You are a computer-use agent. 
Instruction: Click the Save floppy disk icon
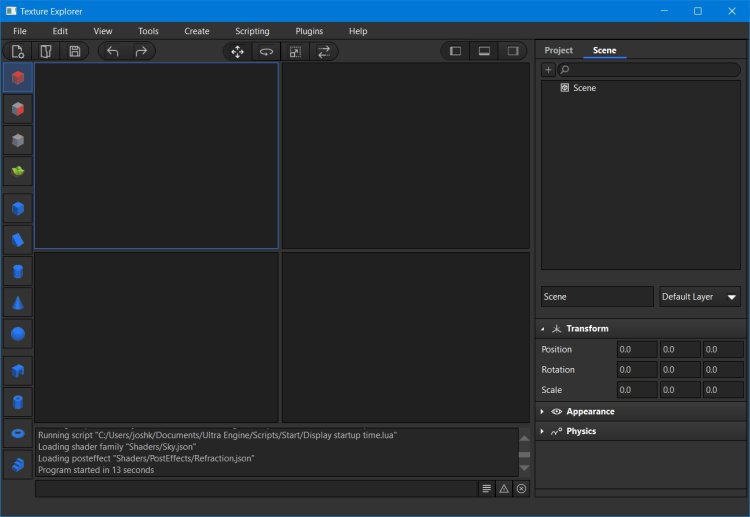pyautogui.click(x=74, y=51)
